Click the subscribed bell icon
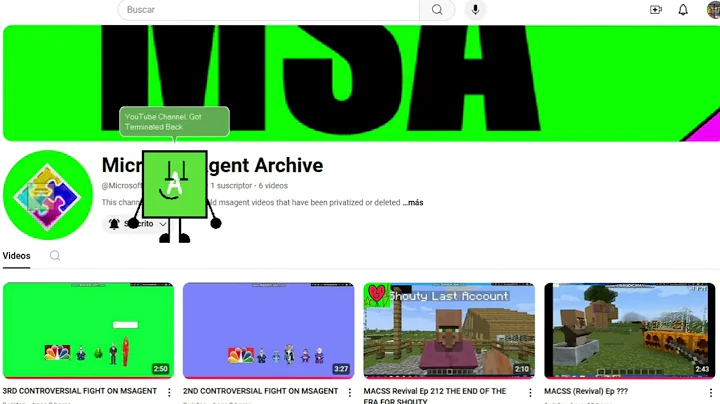The height and width of the screenshot is (404, 720). click(x=114, y=224)
